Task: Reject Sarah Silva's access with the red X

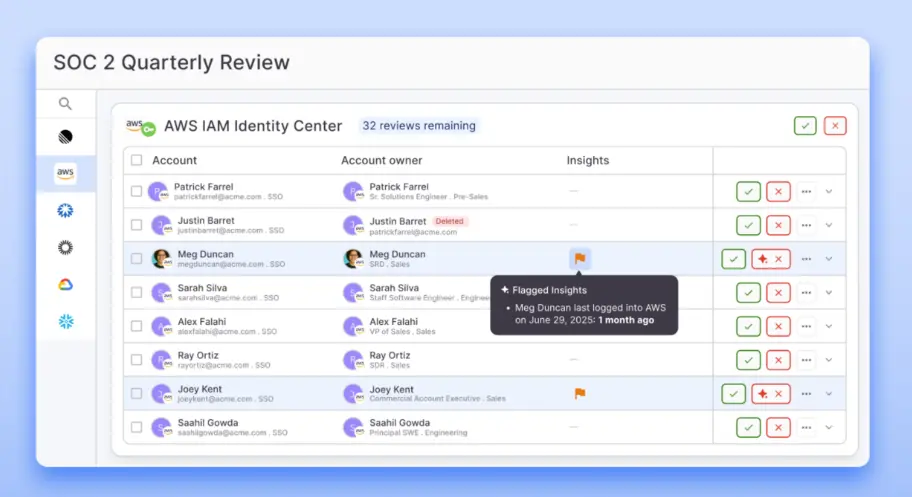Action: [778, 293]
